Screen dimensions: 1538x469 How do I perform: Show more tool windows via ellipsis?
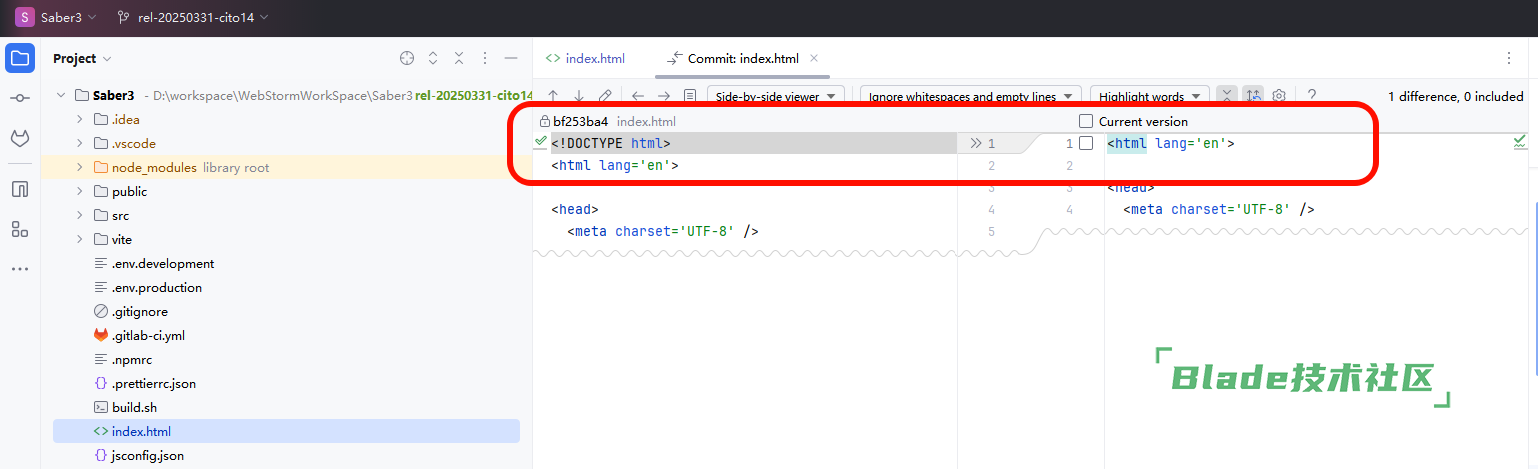20,269
